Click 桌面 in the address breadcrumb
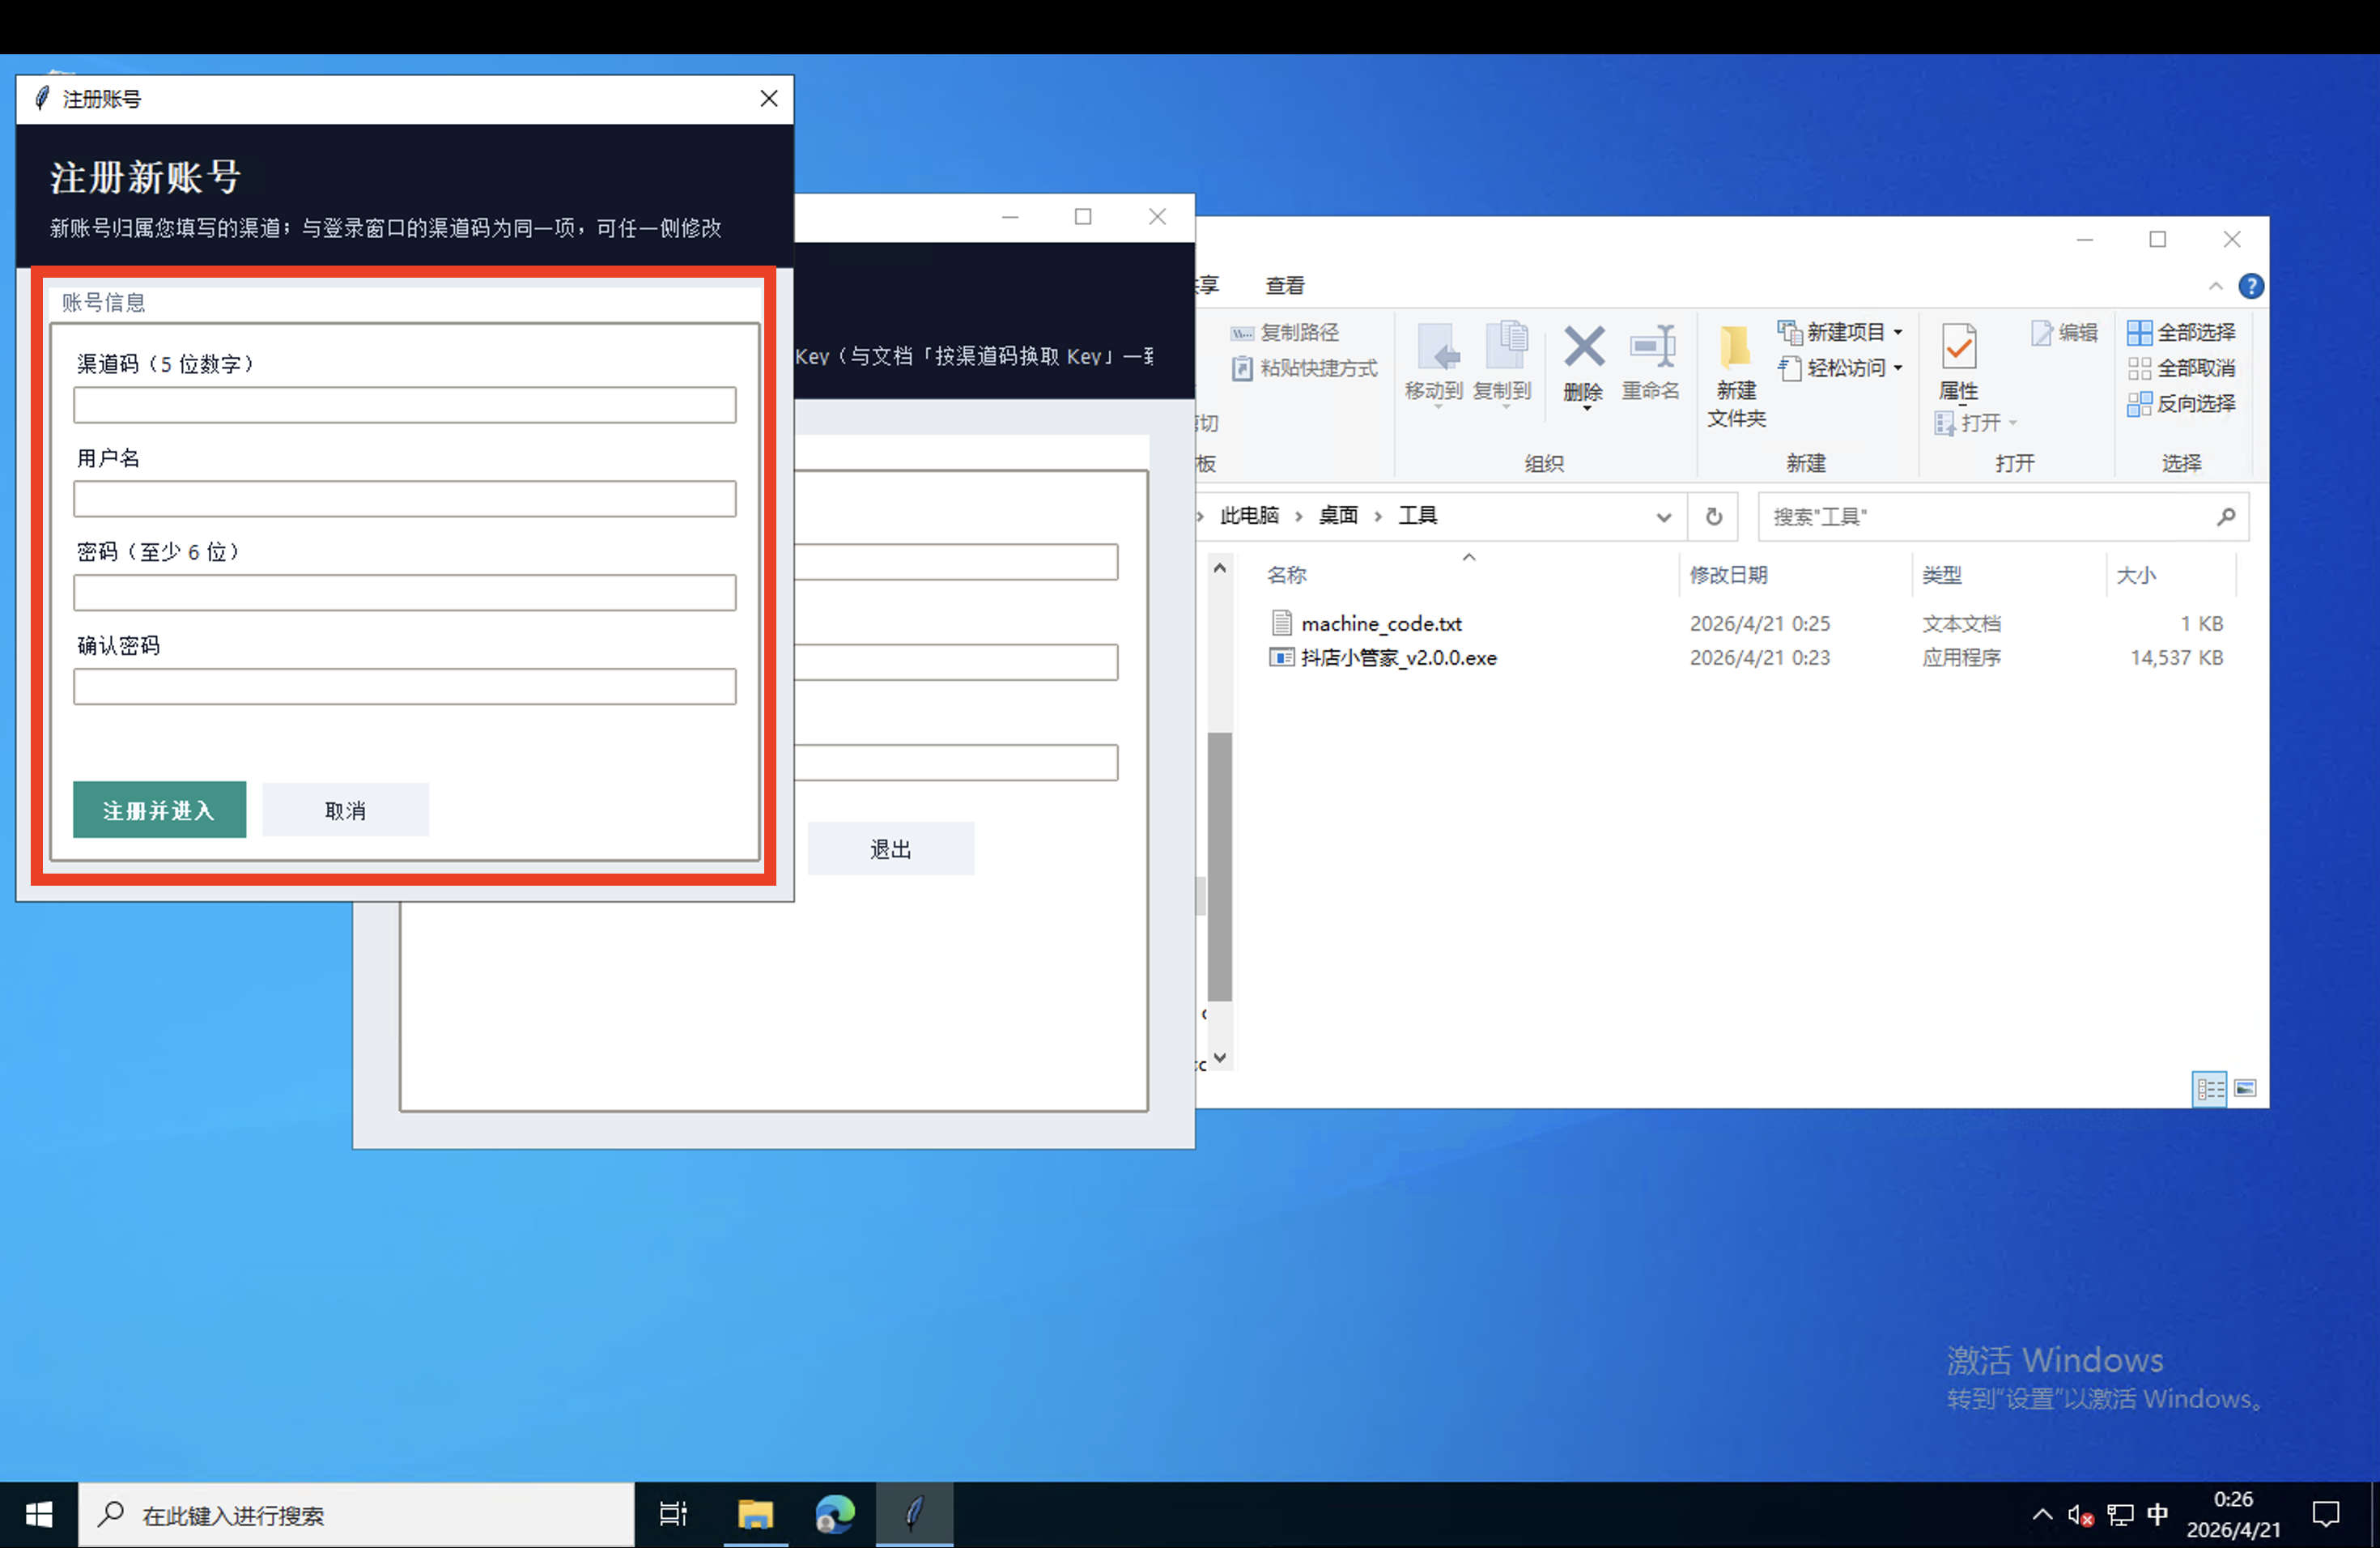This screenshot has width=2380, height=1548. (x=1338, y=516)
